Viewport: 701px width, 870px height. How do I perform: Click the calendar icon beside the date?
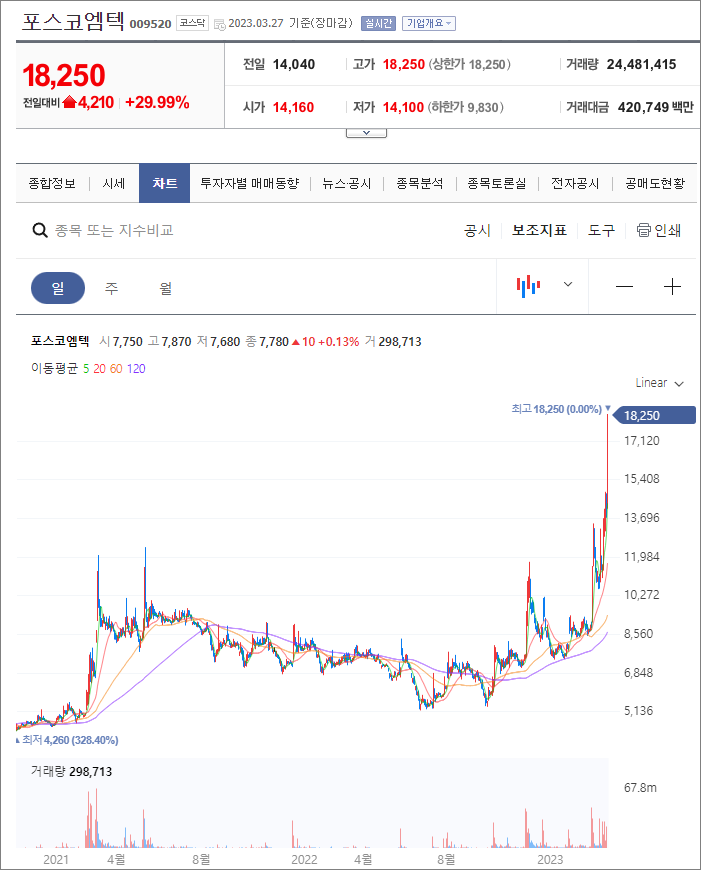pos(220,24)
